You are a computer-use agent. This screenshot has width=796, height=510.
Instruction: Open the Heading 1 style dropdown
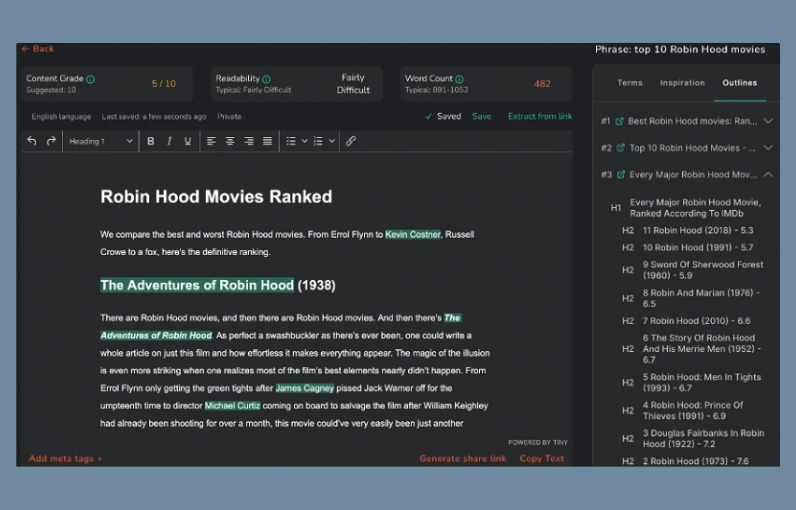coord(100,141)
